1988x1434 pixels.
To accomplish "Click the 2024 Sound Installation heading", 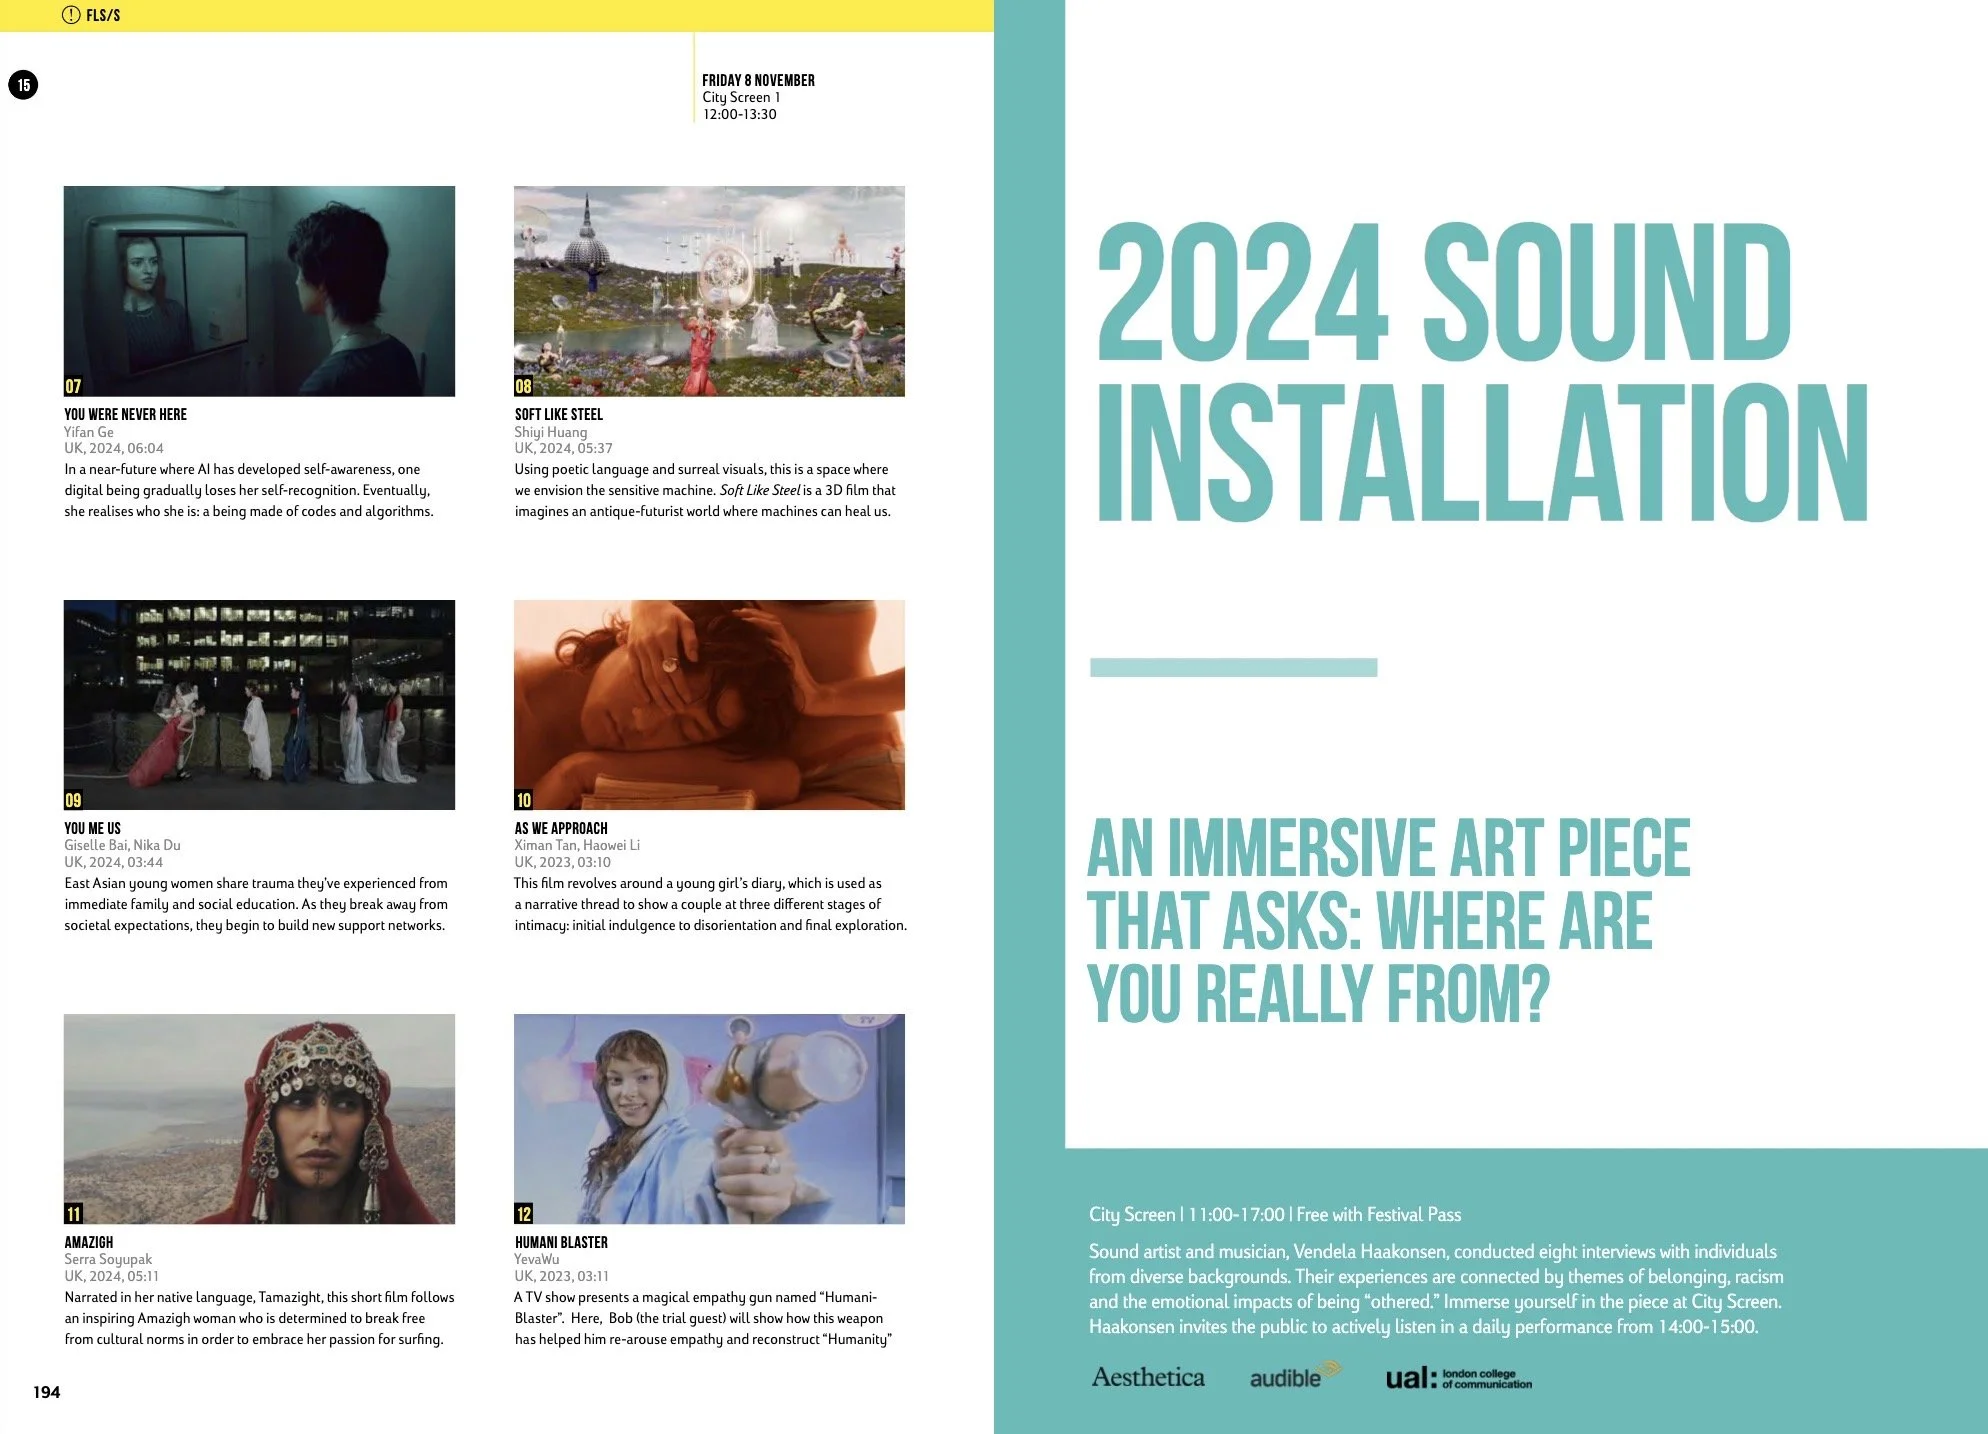I will click(x=1480, y=370).
